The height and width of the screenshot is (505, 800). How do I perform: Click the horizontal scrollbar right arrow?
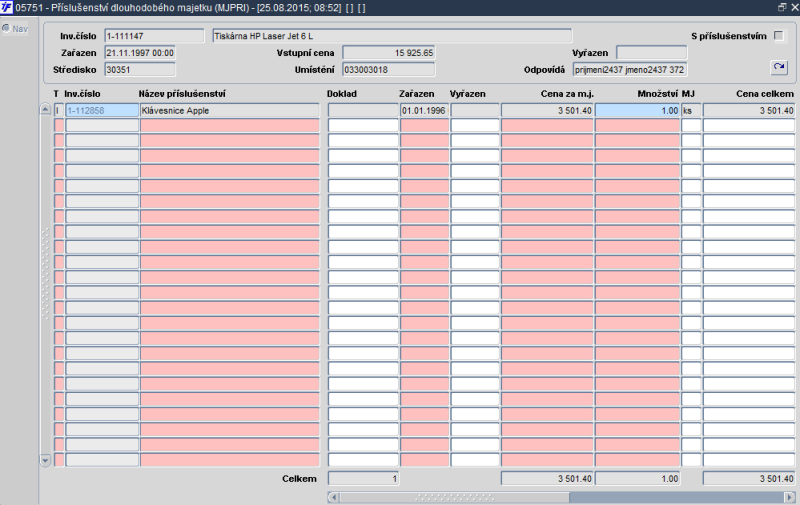[x=790, y=496]
